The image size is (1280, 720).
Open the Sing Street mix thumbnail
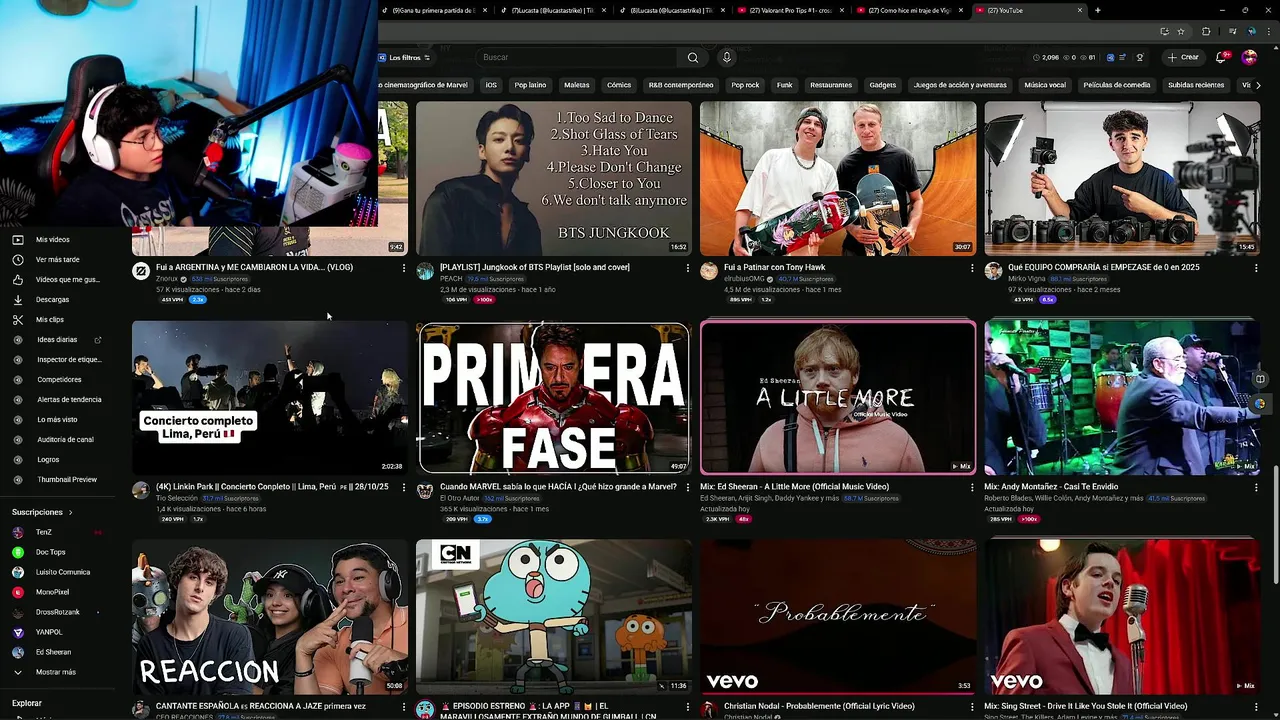[x=1122, y=617]
